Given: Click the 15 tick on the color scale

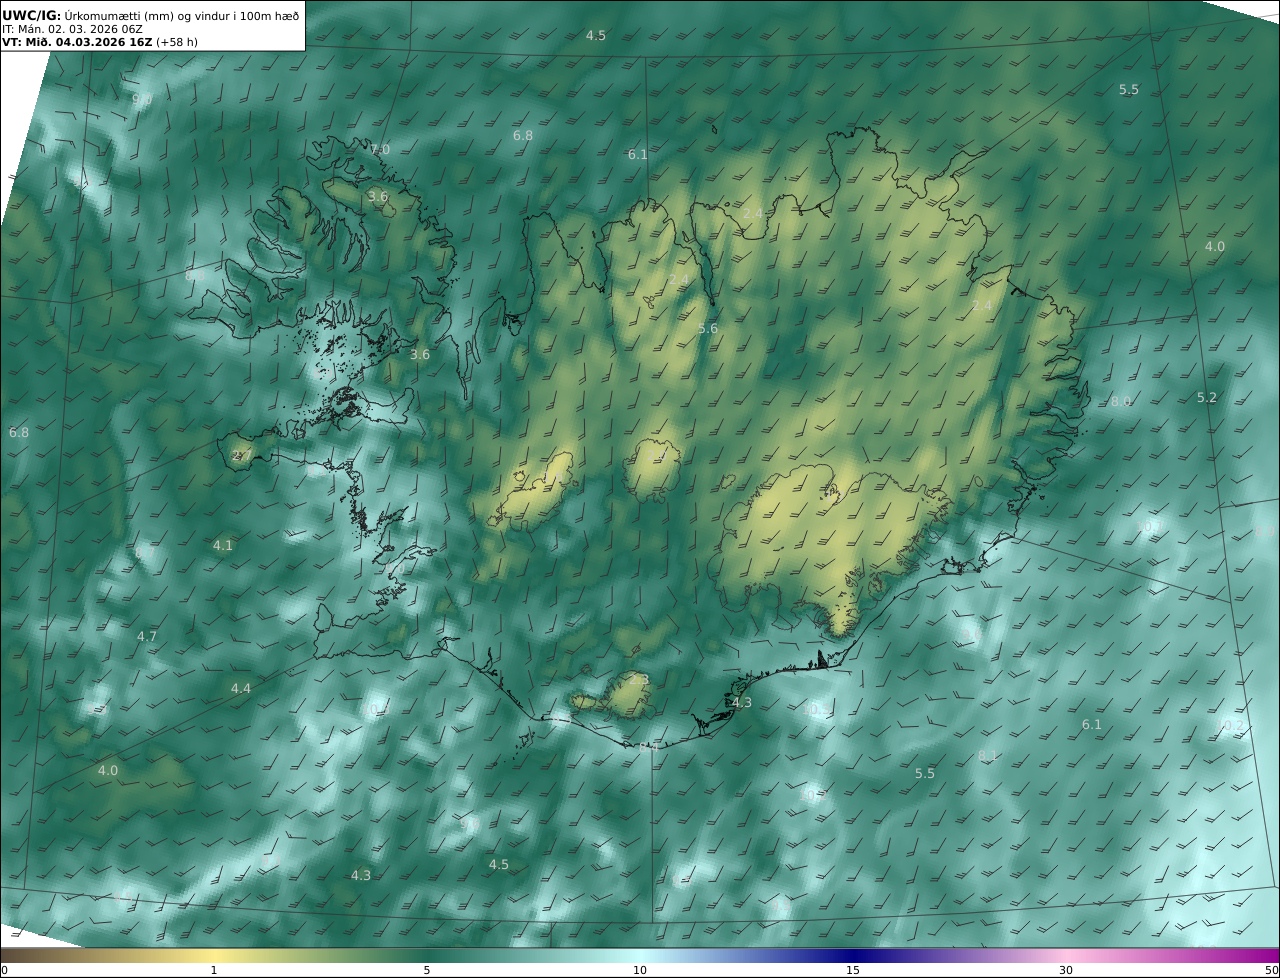Looking at the screenshot, I should (853, 970).
